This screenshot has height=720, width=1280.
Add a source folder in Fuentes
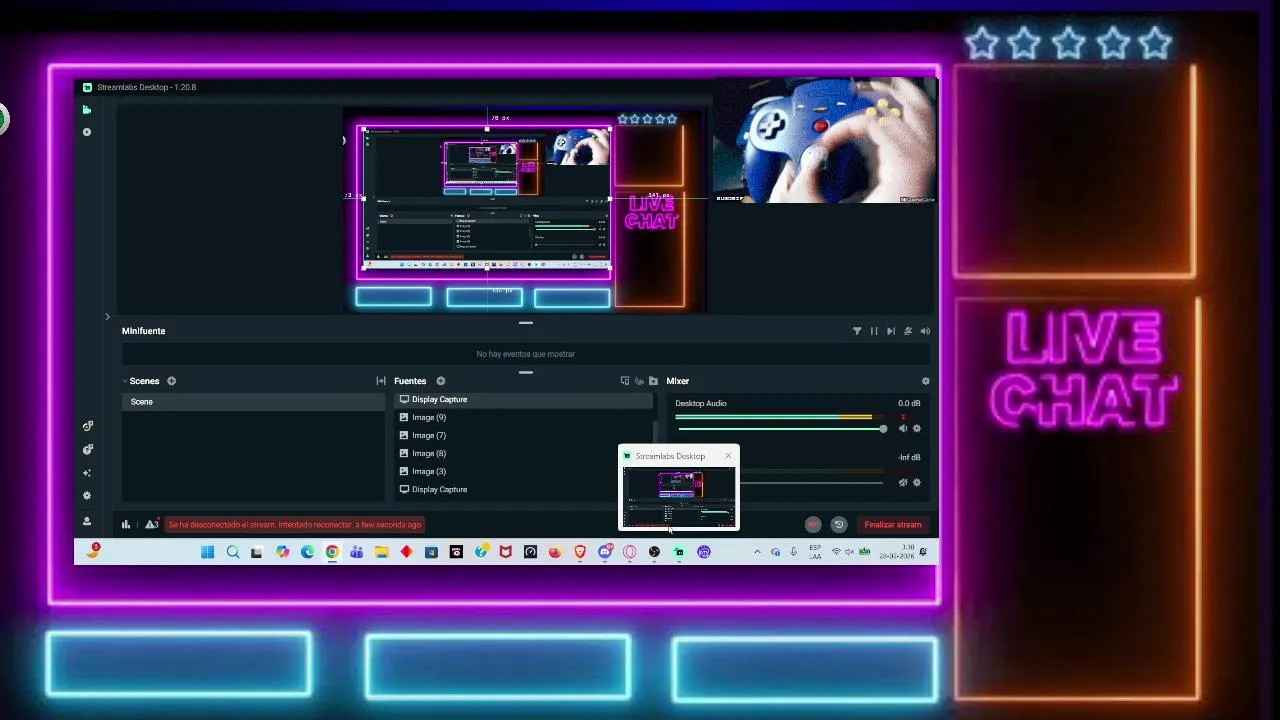coord(653,381)
